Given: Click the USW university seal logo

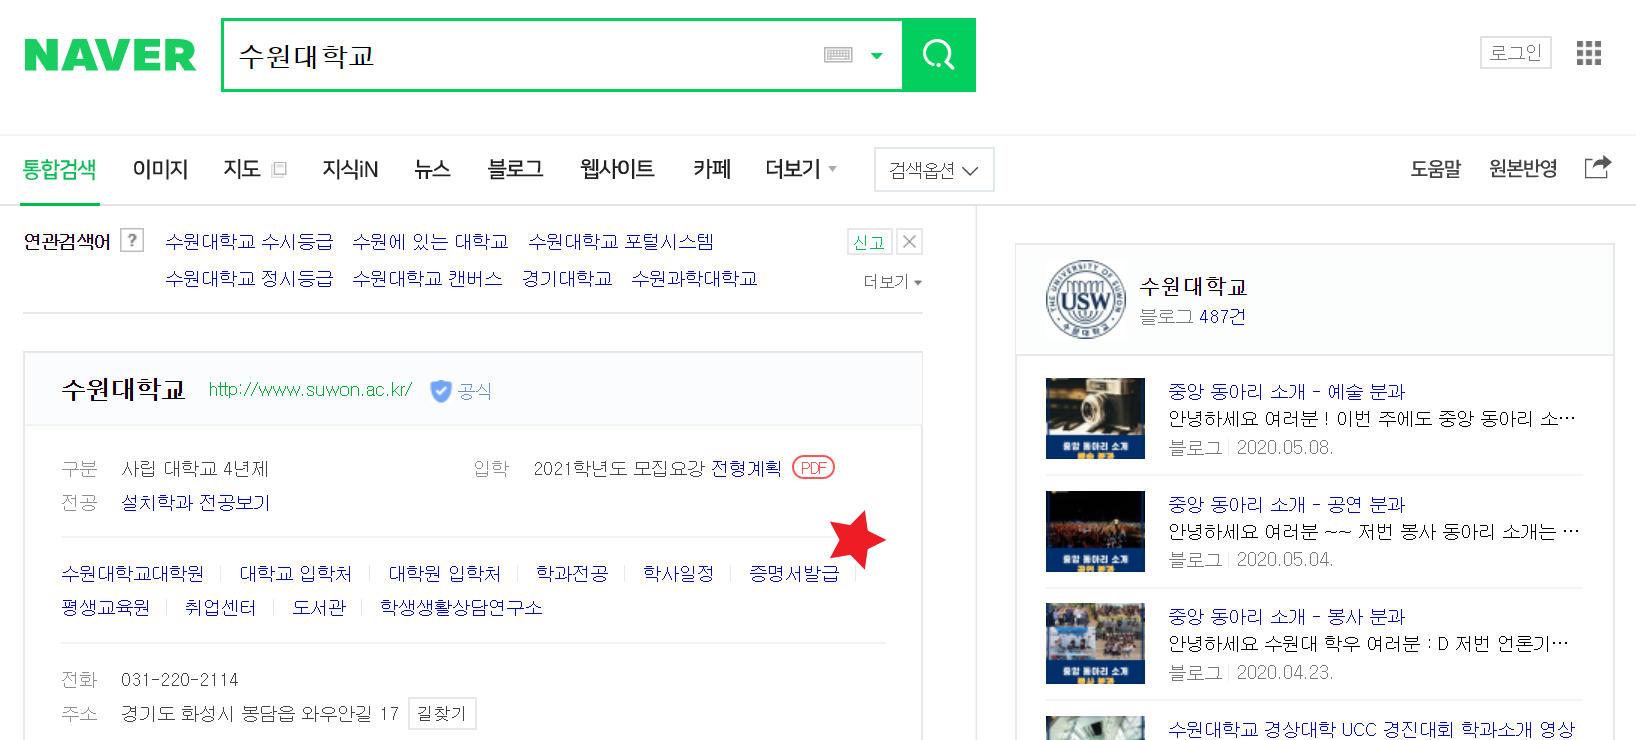Looking at the screenshot, I should (1085, 300).
